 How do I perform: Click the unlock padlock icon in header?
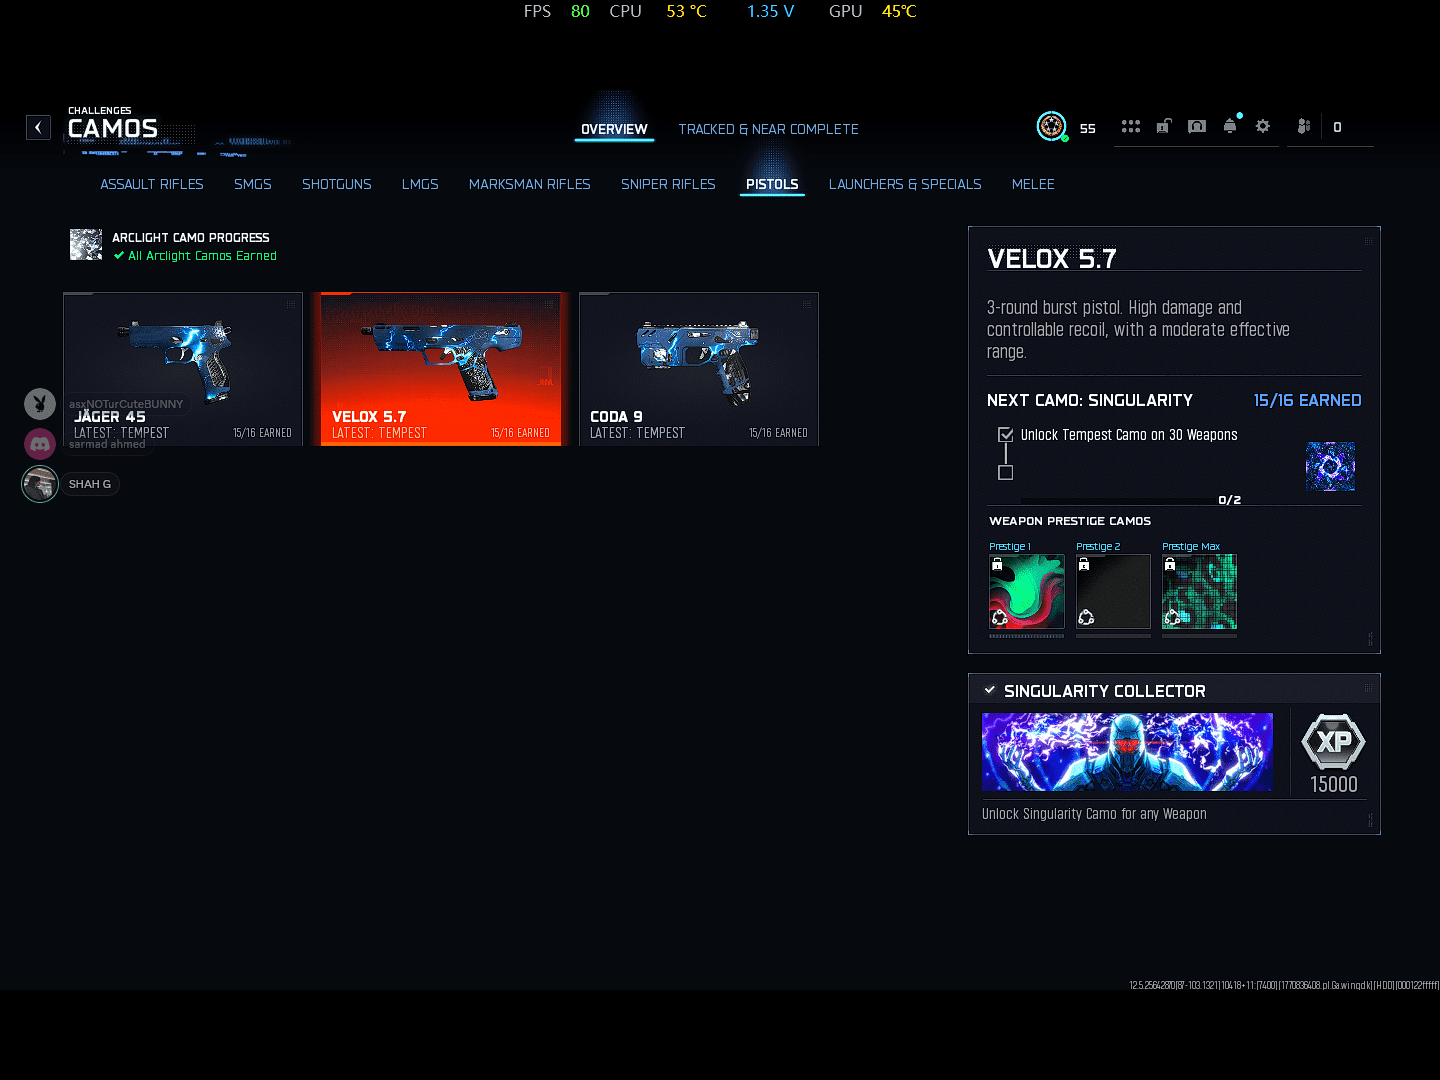click(1164, 127)
